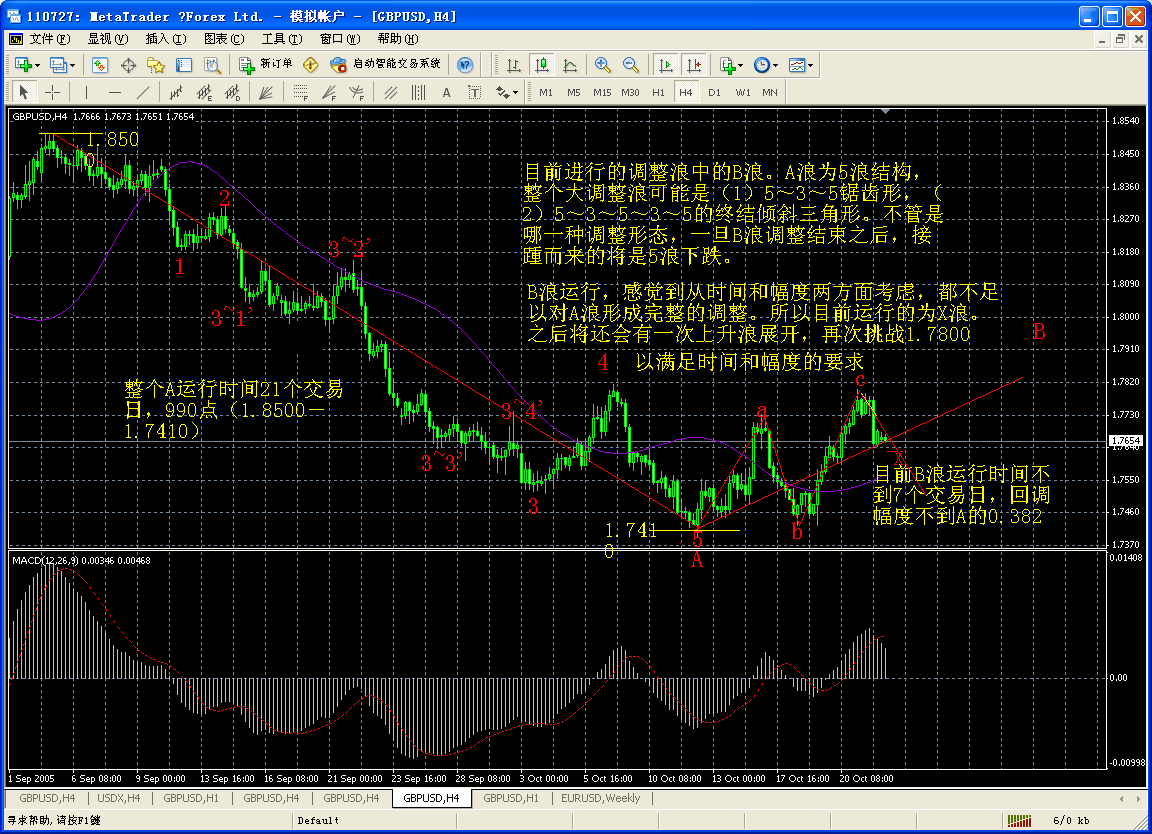Select the trendline tool
Image resolution: width=1152 pixels, height=834 pixels.
click(x=143, y=93)
